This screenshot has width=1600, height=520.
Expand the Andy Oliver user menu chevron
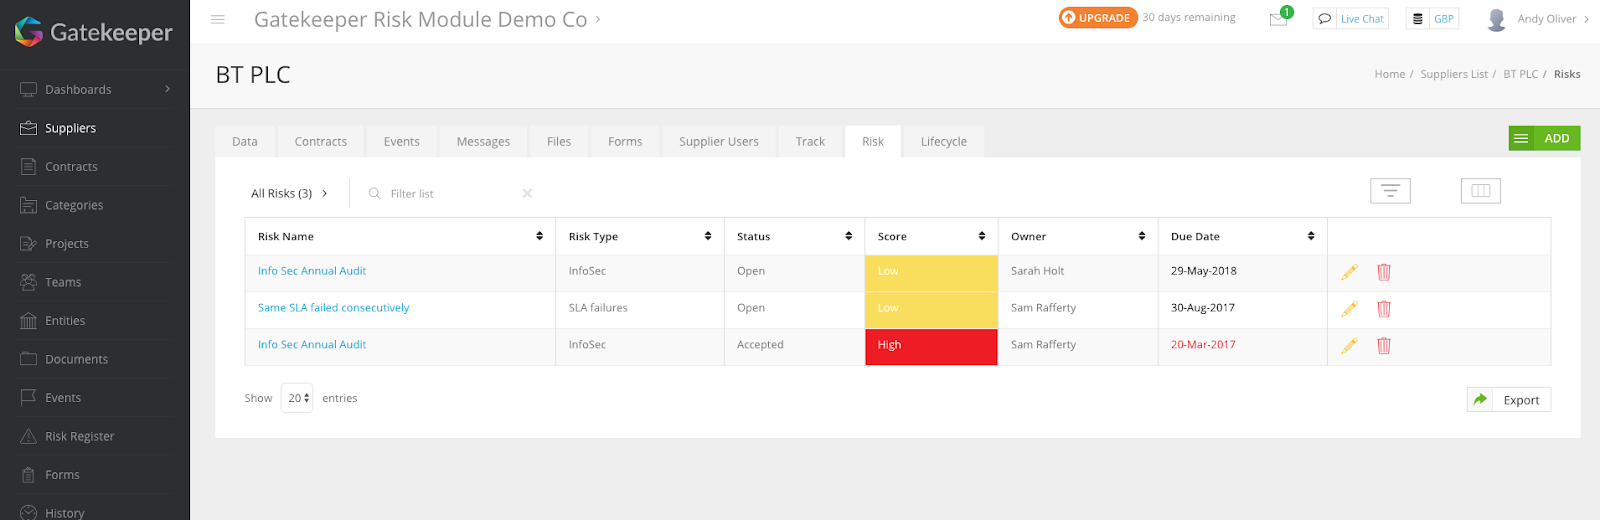pyautogui.click(x=1586, y=19)
